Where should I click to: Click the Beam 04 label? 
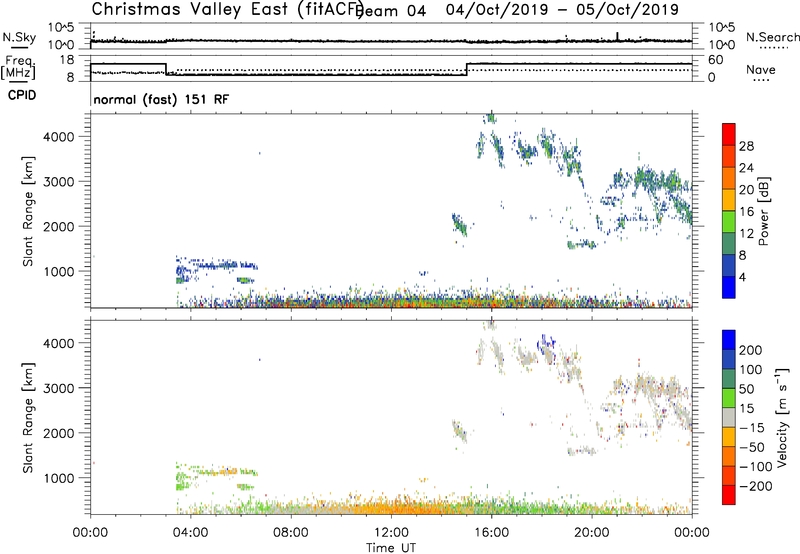click(391, 11)
